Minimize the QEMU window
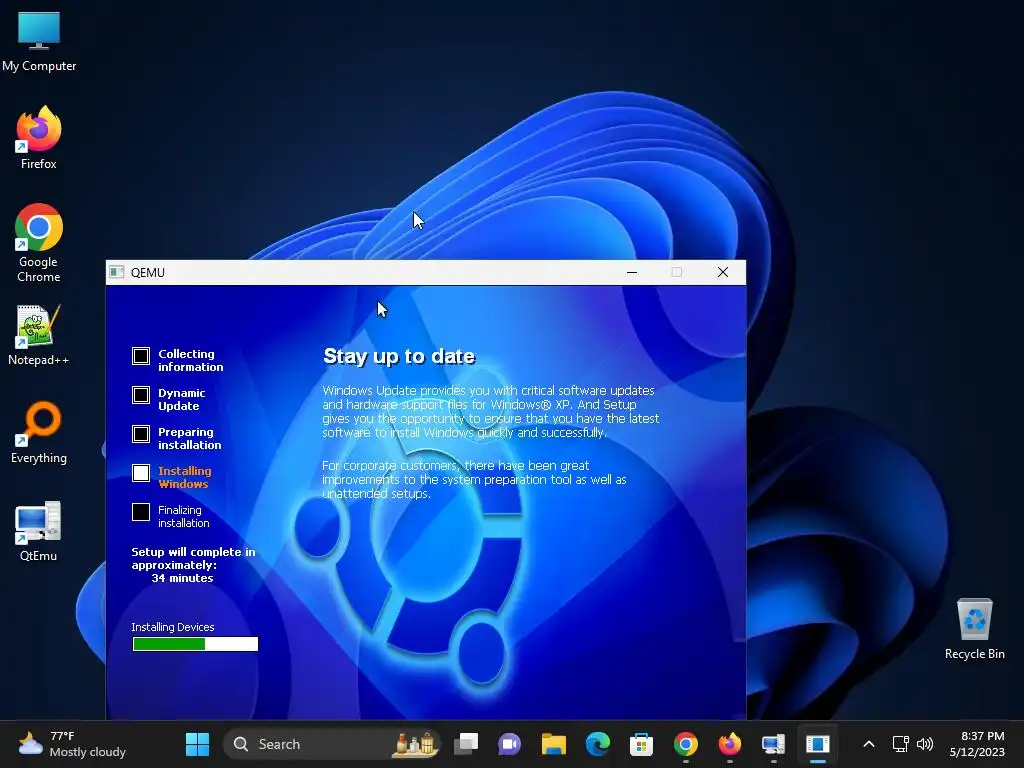Image resolution: width=1024 pixels, height=768 pixels. [x=632, y=272]
